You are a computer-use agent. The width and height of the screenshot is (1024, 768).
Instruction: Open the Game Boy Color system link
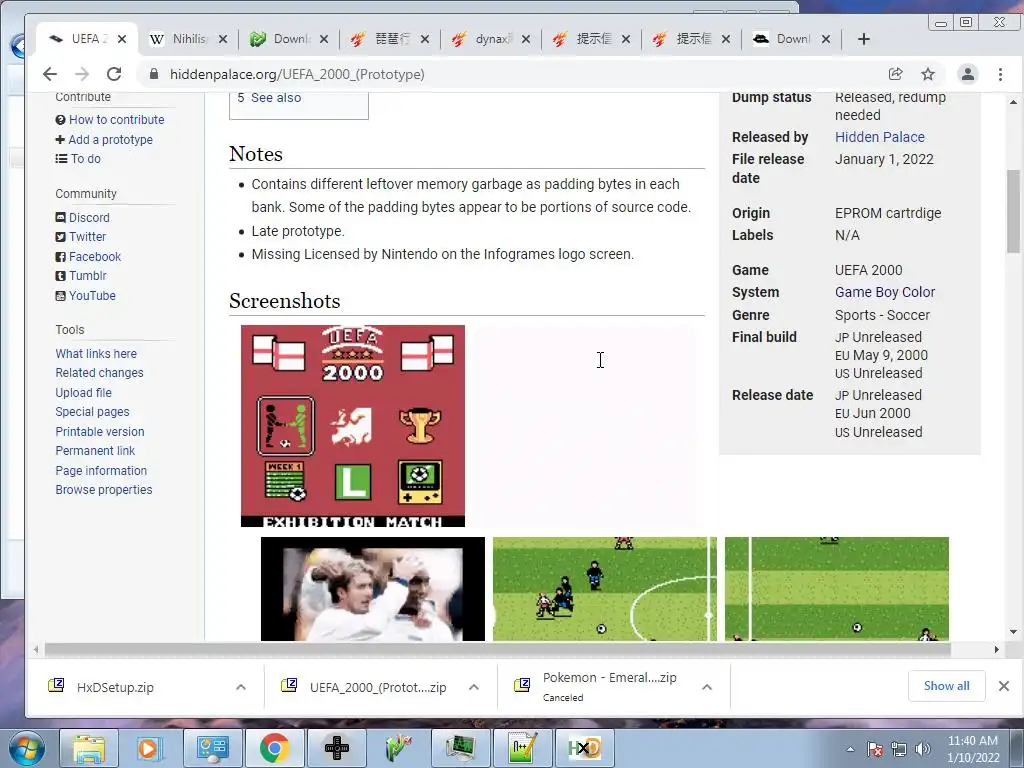point(884,292)
